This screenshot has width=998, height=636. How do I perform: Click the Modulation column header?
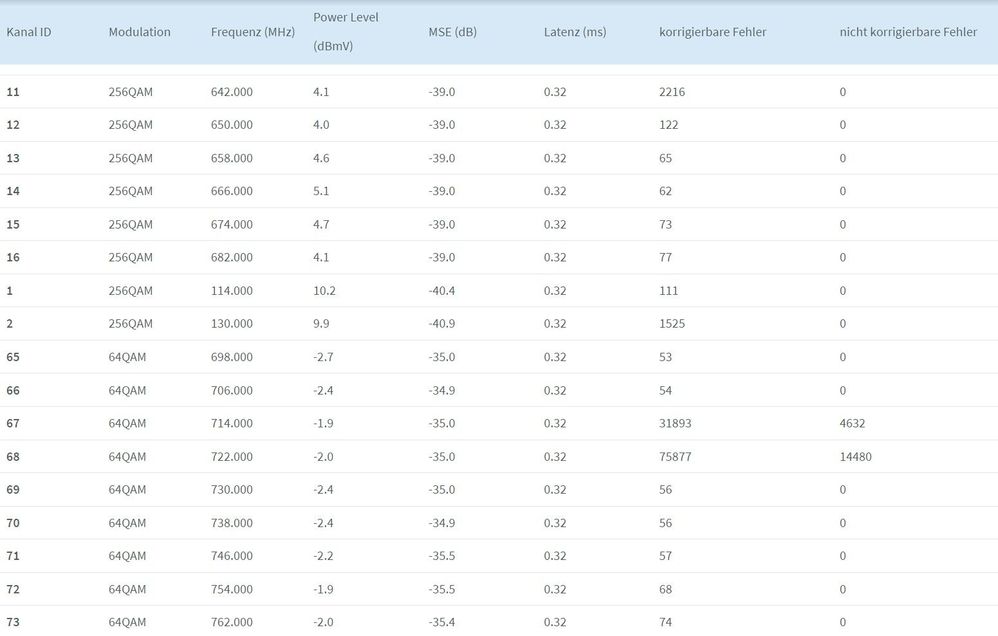(x=139, y=32)
